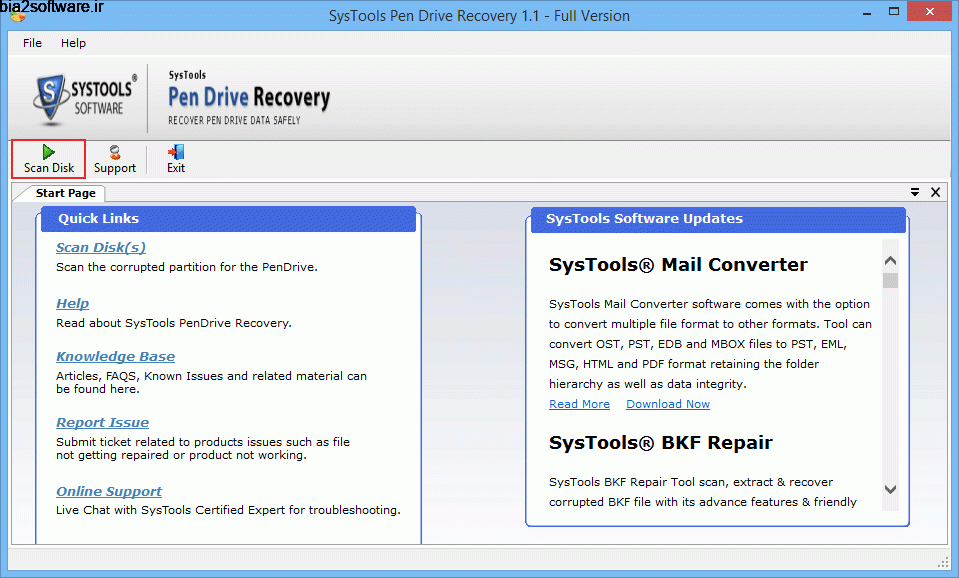
Task: Click Read More for Mail Converter
Action: (579, 404)
